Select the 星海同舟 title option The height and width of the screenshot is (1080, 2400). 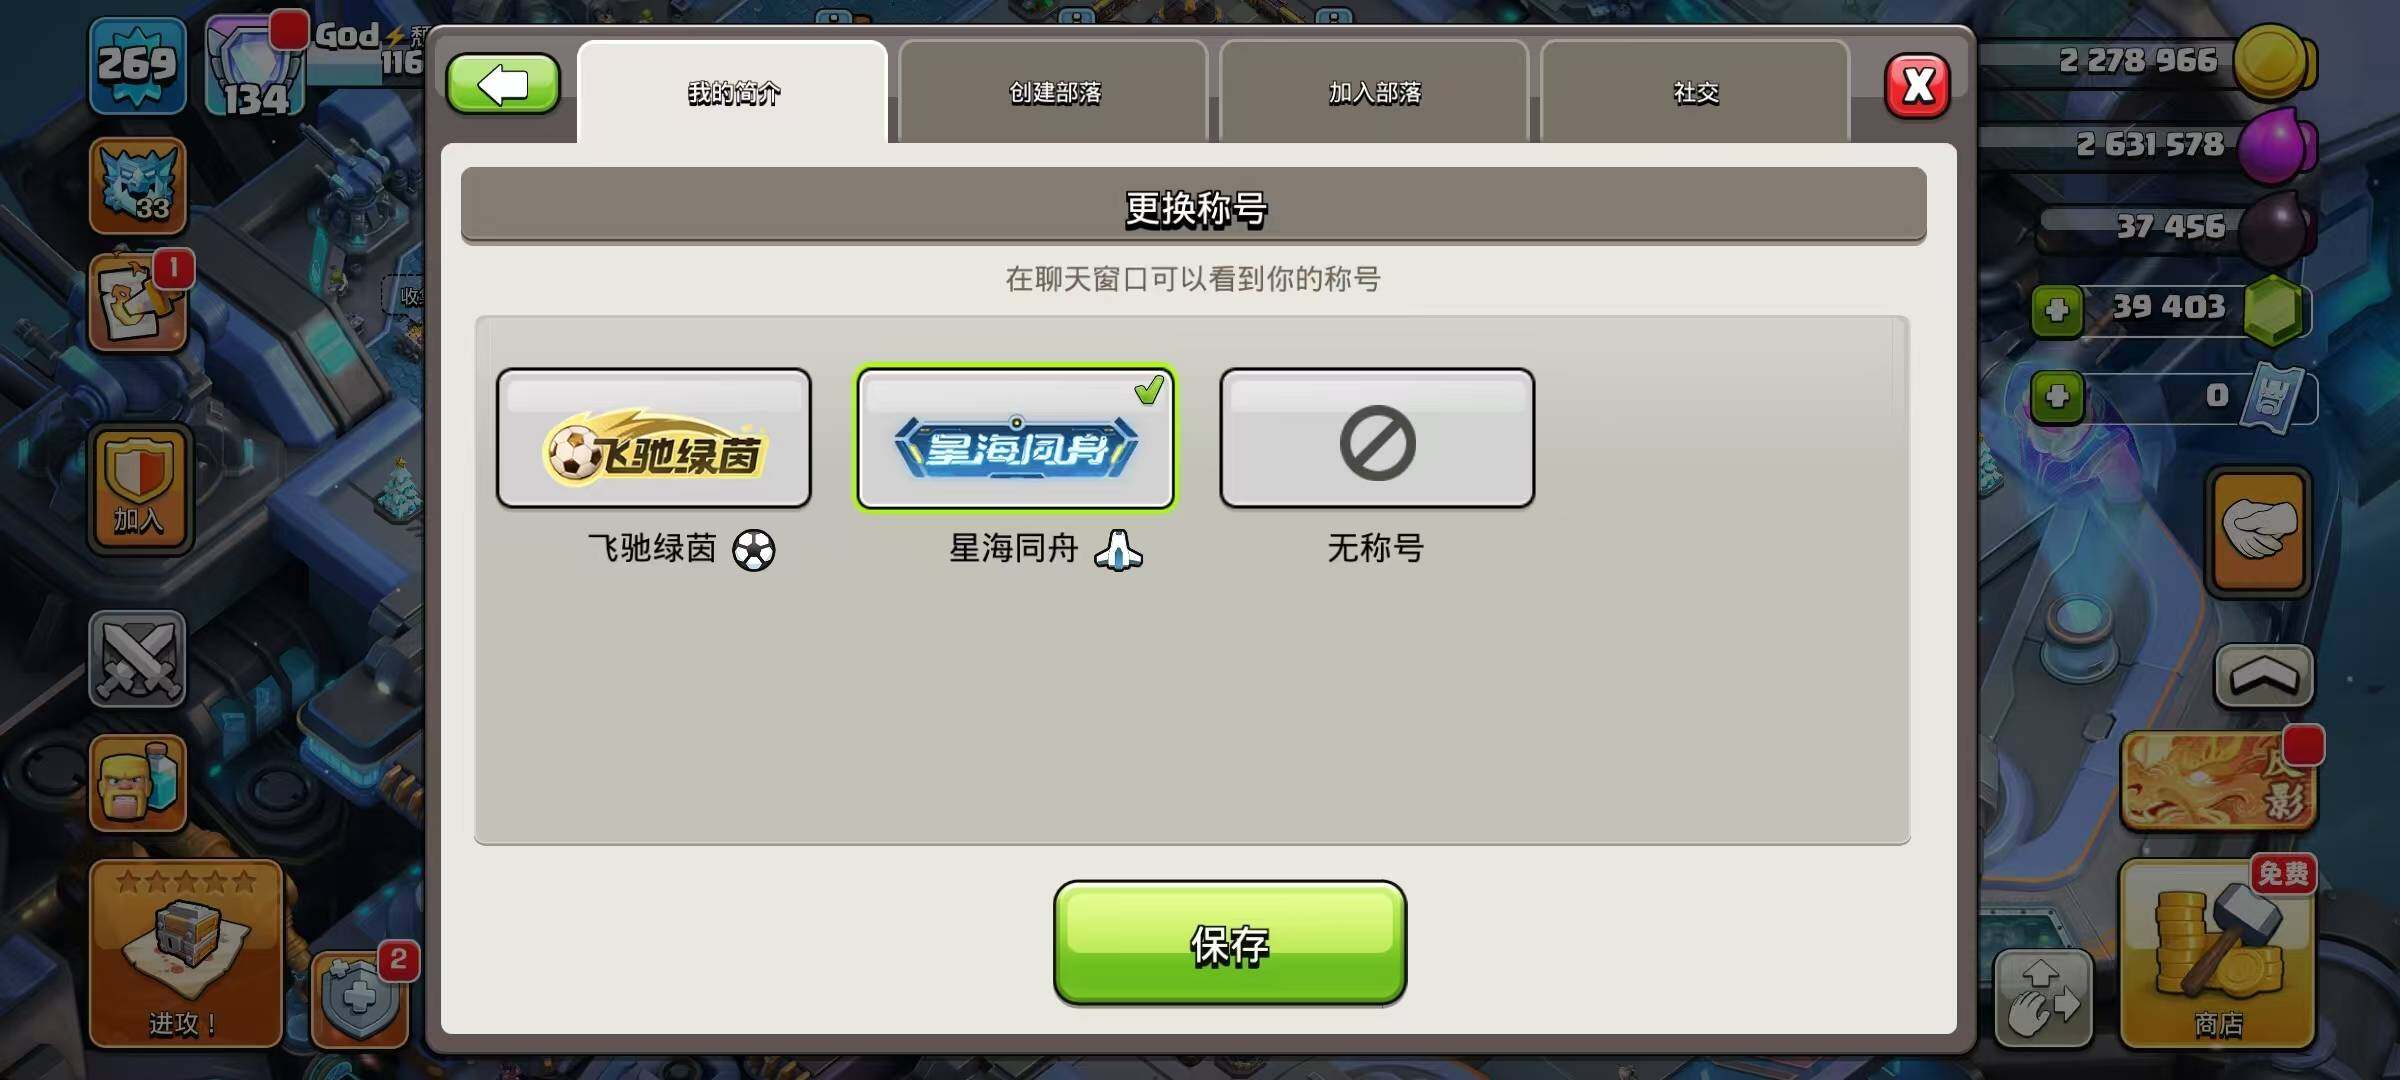pyautogui.click(x=1015, y=439)
